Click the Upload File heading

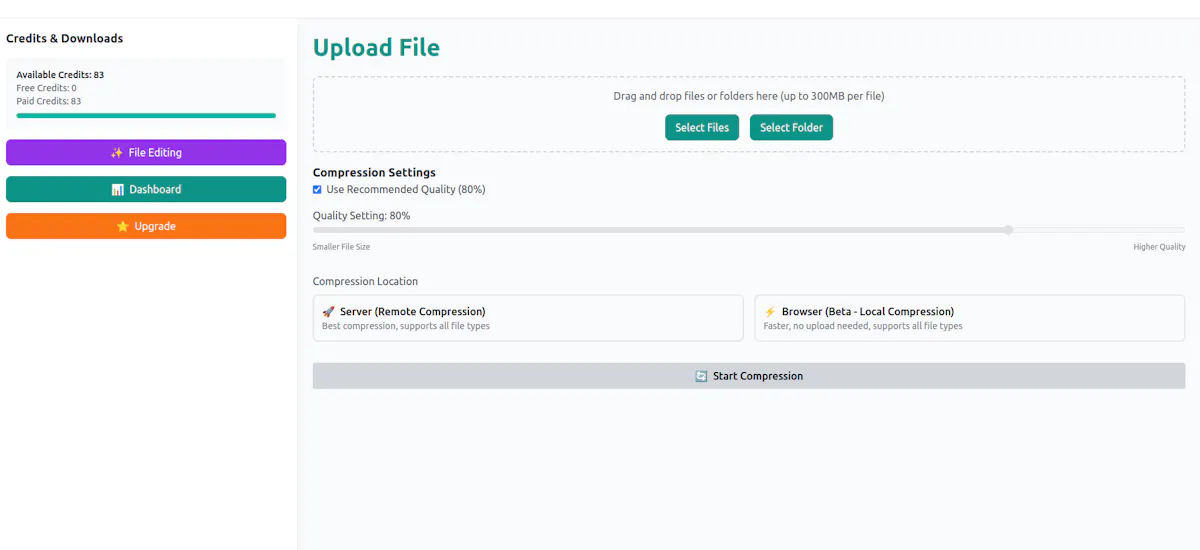[376, 48]
